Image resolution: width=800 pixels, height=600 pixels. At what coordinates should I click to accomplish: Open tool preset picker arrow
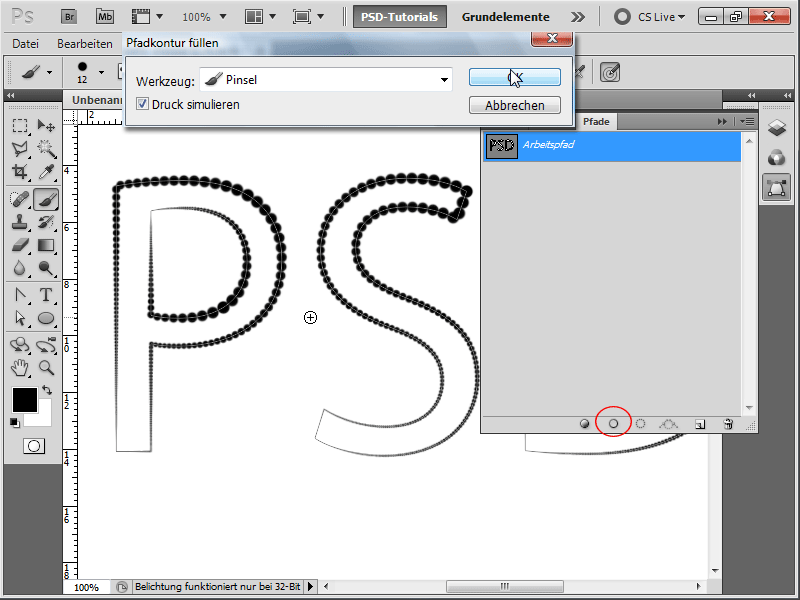pyautogui.click(x=49, y=72)
